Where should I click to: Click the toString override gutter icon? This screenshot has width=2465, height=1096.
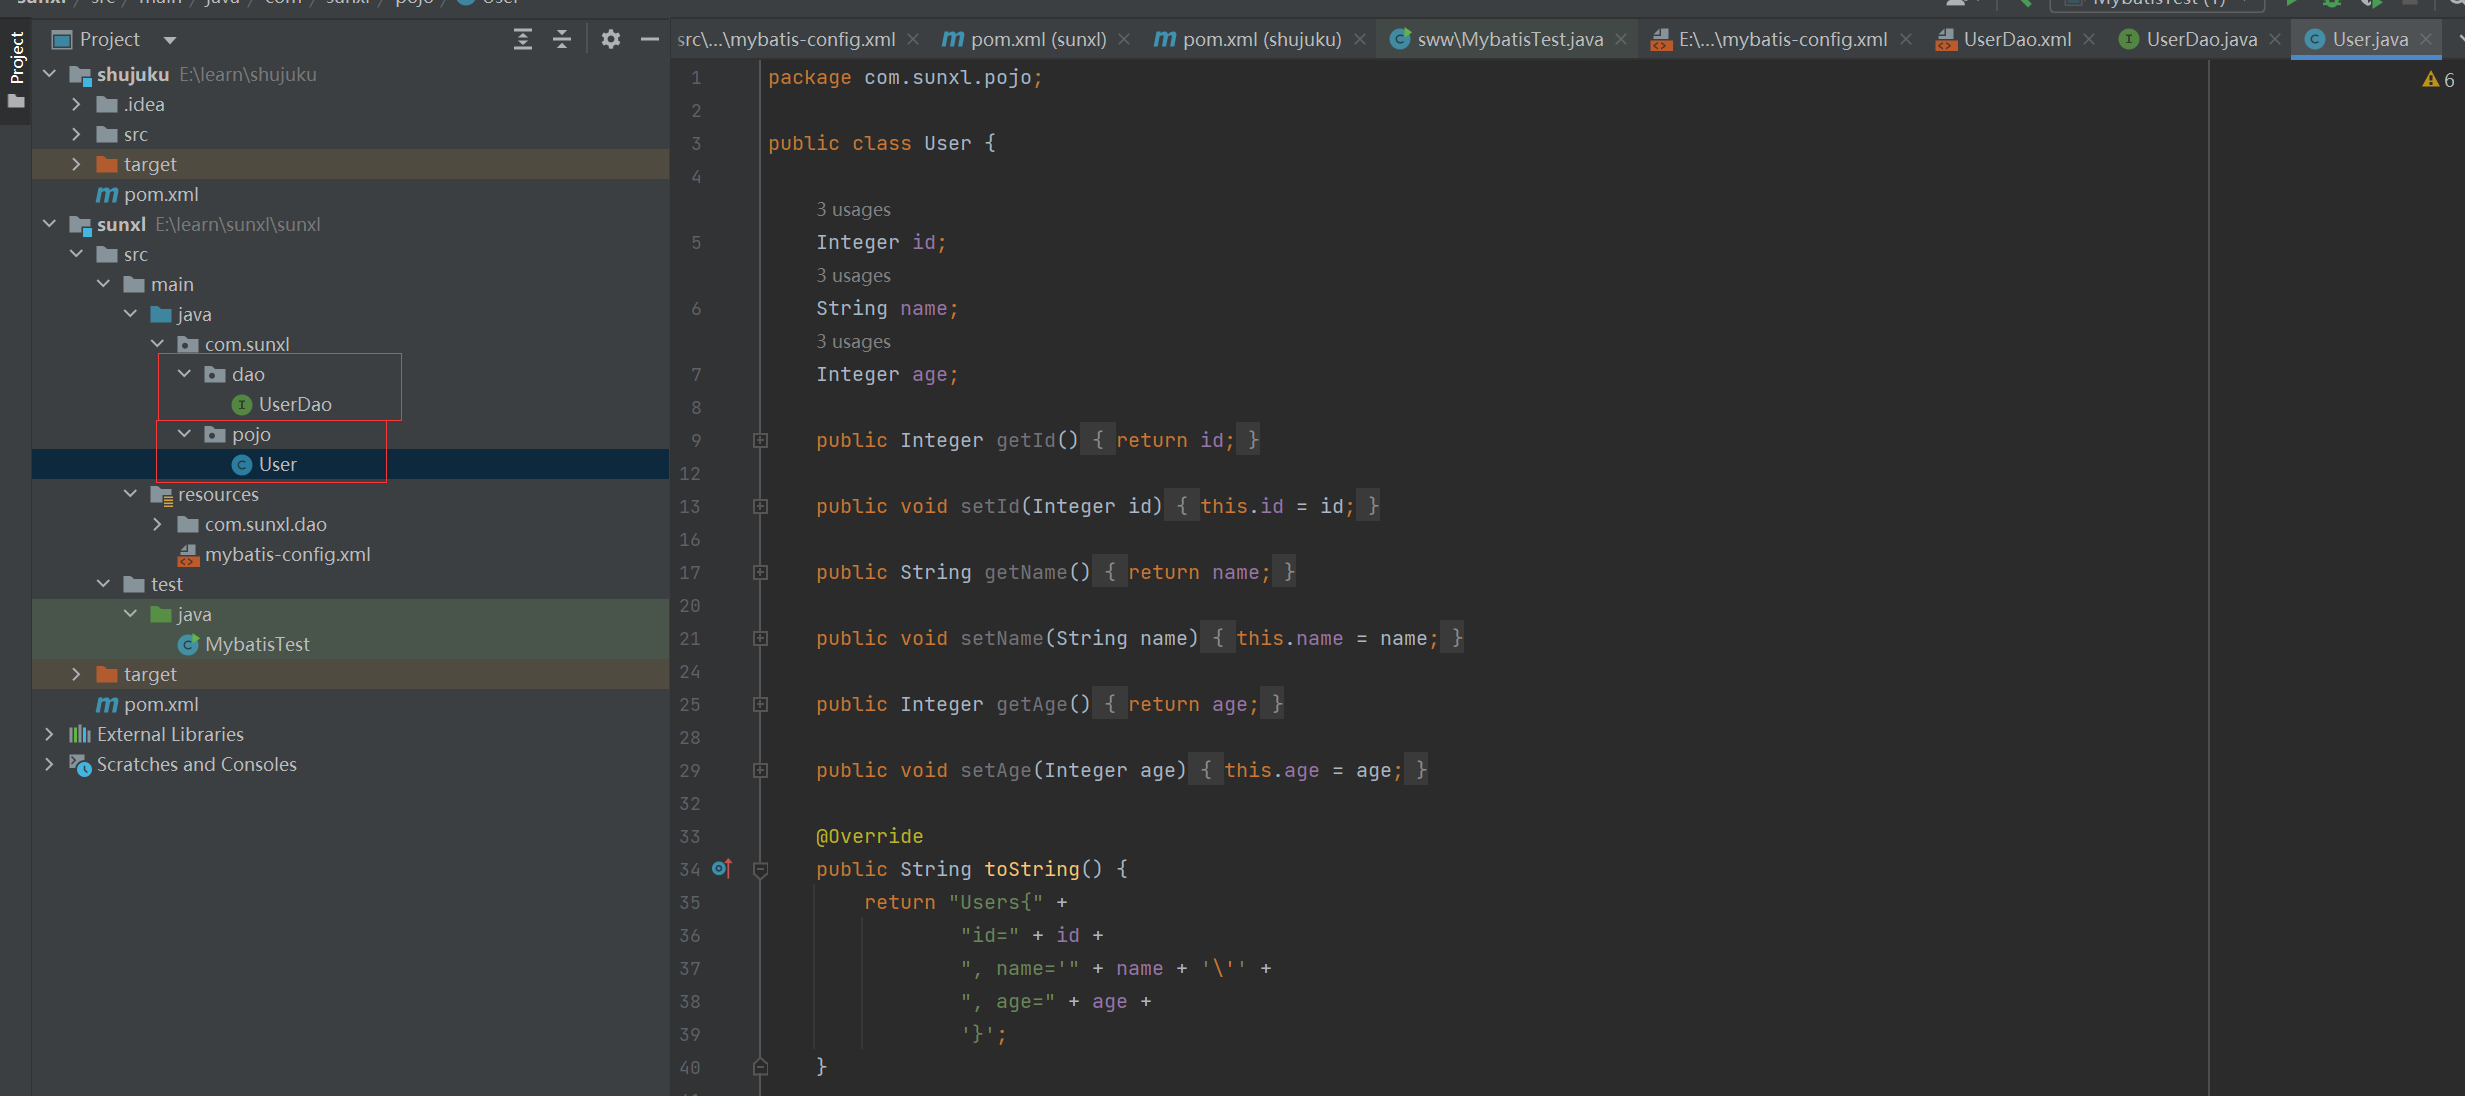pyautogui.click(x=721, y=868)
